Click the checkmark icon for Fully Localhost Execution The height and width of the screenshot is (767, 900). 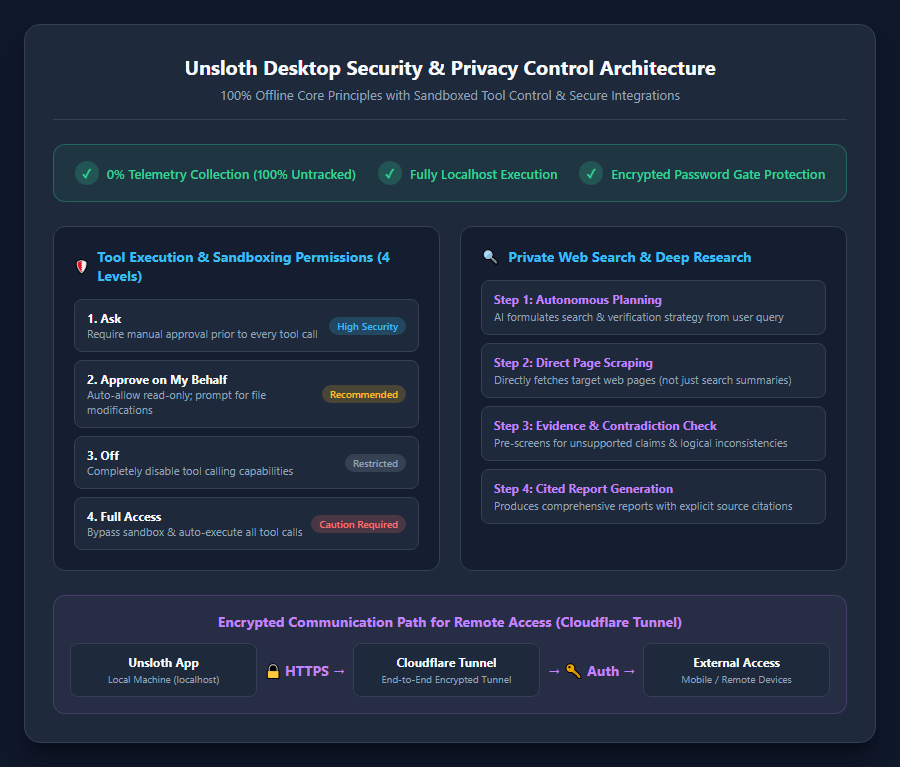[390, 173]
